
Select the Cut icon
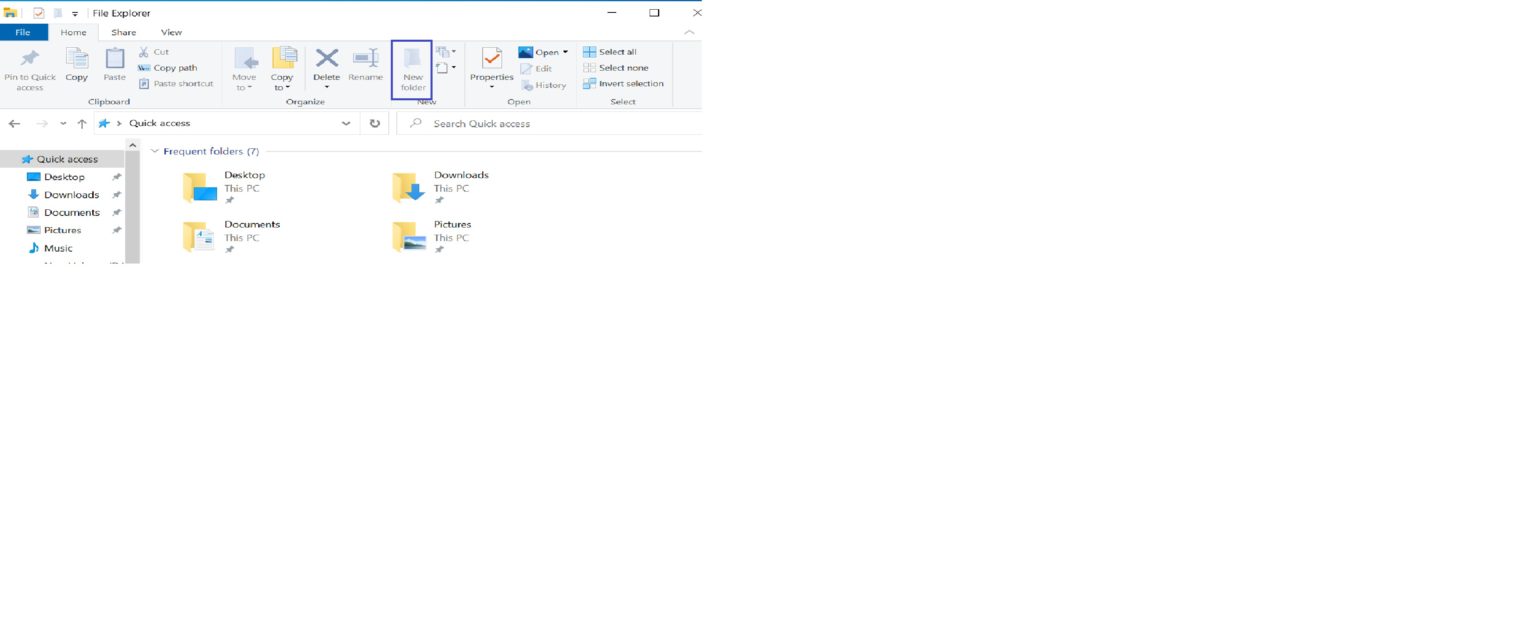158,51
